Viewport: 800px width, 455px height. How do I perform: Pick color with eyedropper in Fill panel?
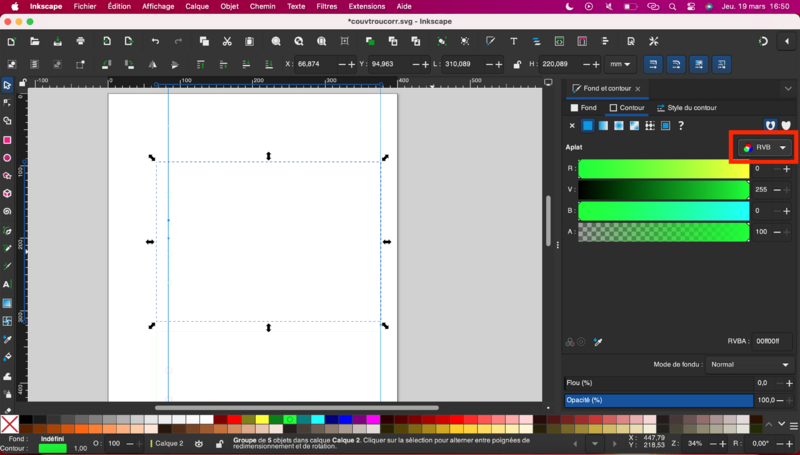coord(598,341)
